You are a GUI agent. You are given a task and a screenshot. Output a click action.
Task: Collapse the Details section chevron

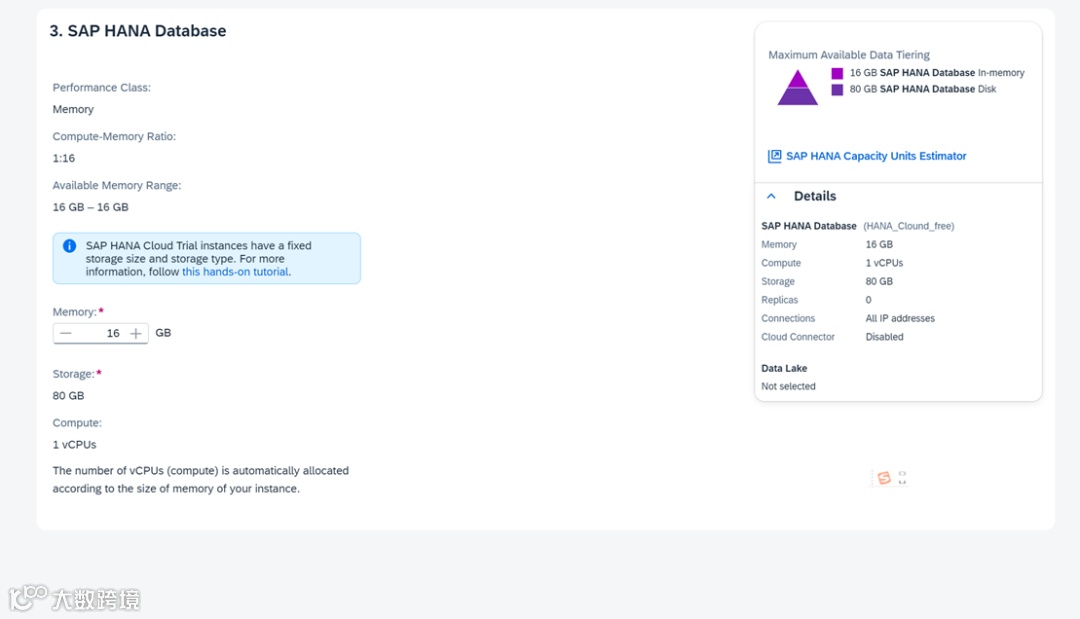pyautogui.click(x=771, y=196)
